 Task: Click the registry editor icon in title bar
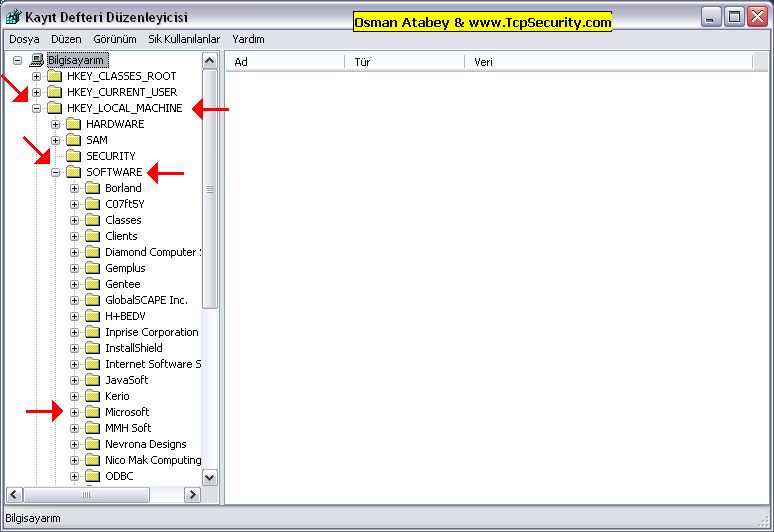(x=13, y=17)
